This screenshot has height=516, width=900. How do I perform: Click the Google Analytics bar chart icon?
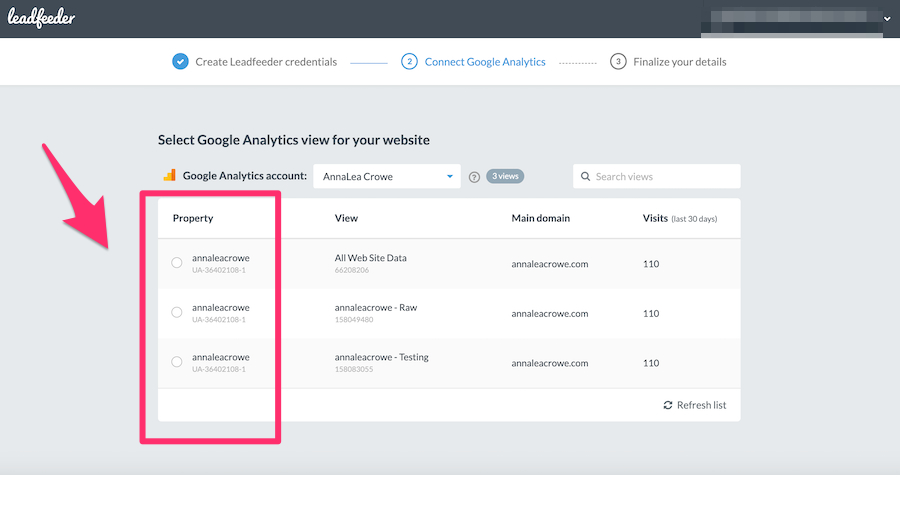click(169, 175)
